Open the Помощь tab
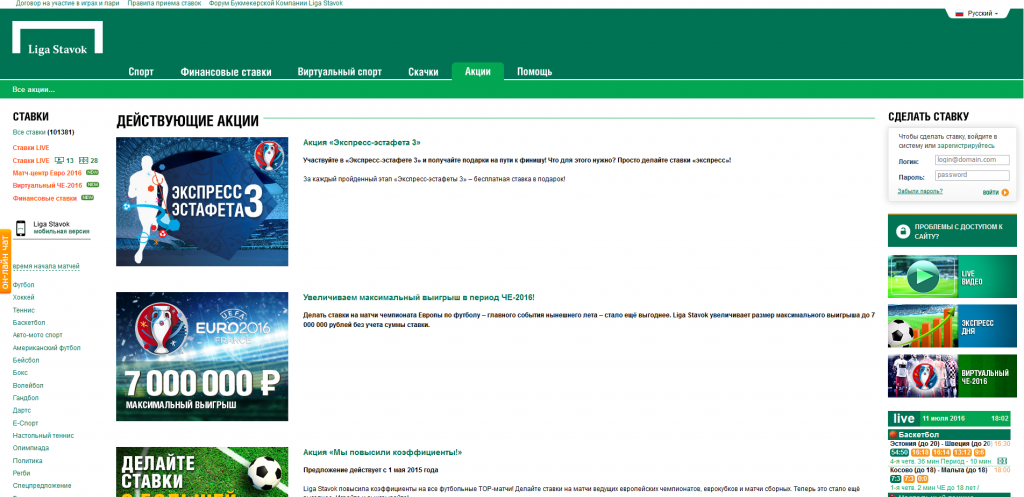 pyautogui.click(x=534, y=72)
